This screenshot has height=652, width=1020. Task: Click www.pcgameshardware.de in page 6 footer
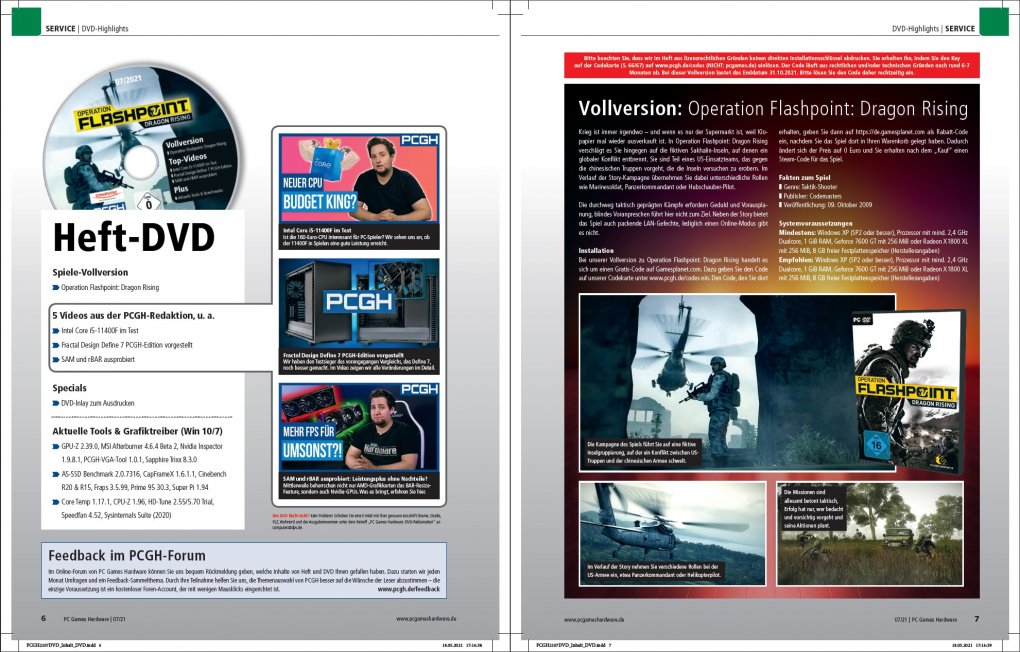(426, 619)
